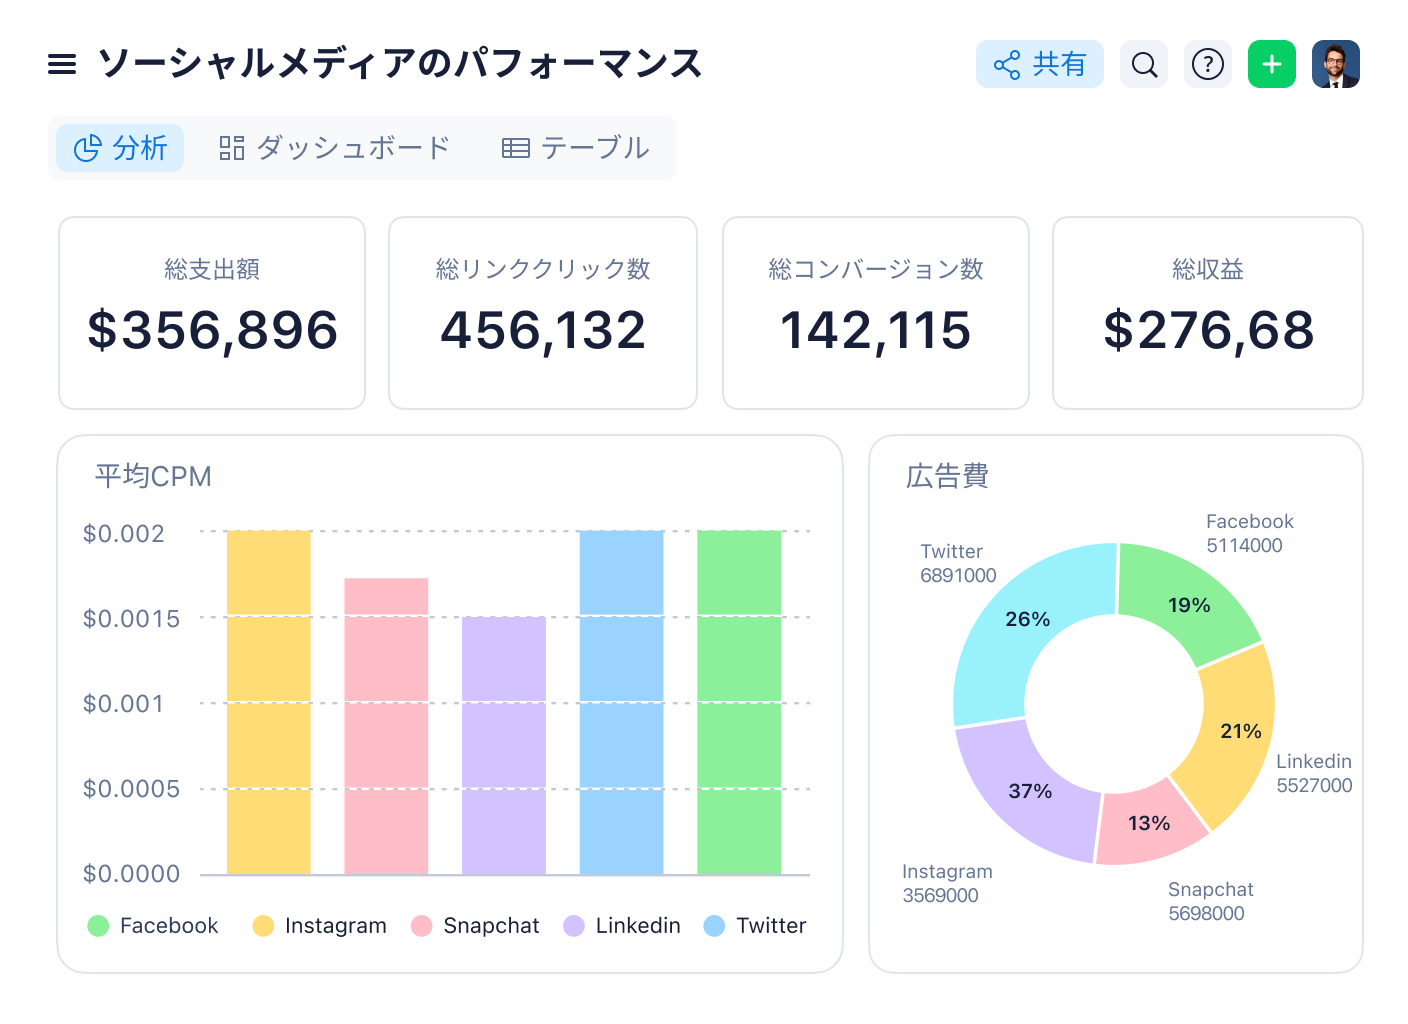Click the 21% donut slice
The image size is (1408, 1024).
click(x=1240, y=731)
